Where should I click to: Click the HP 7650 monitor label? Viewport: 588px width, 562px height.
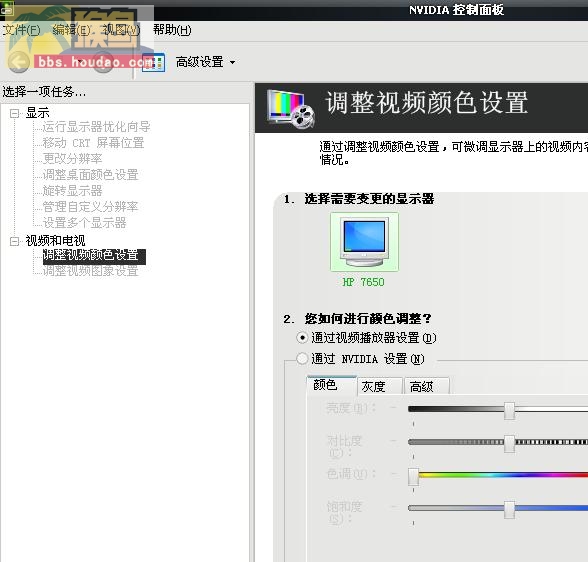(x=363, y=282)
